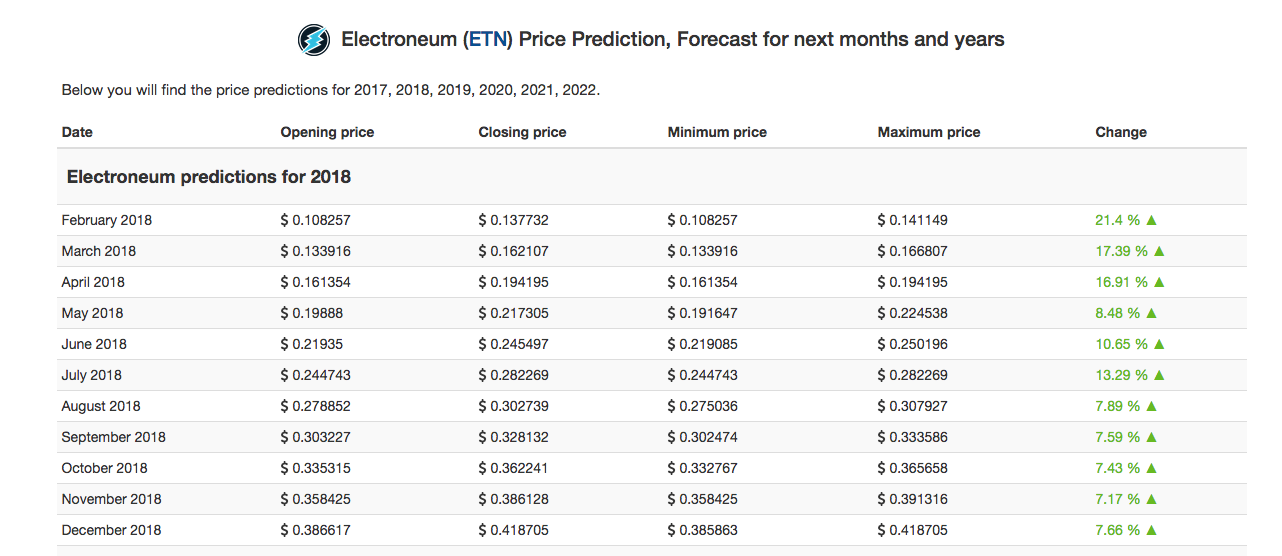The width and height of the screenshot is (1282, 556).
Task: Click the up triangle for August 2018
Action: tap(1151, 406)
